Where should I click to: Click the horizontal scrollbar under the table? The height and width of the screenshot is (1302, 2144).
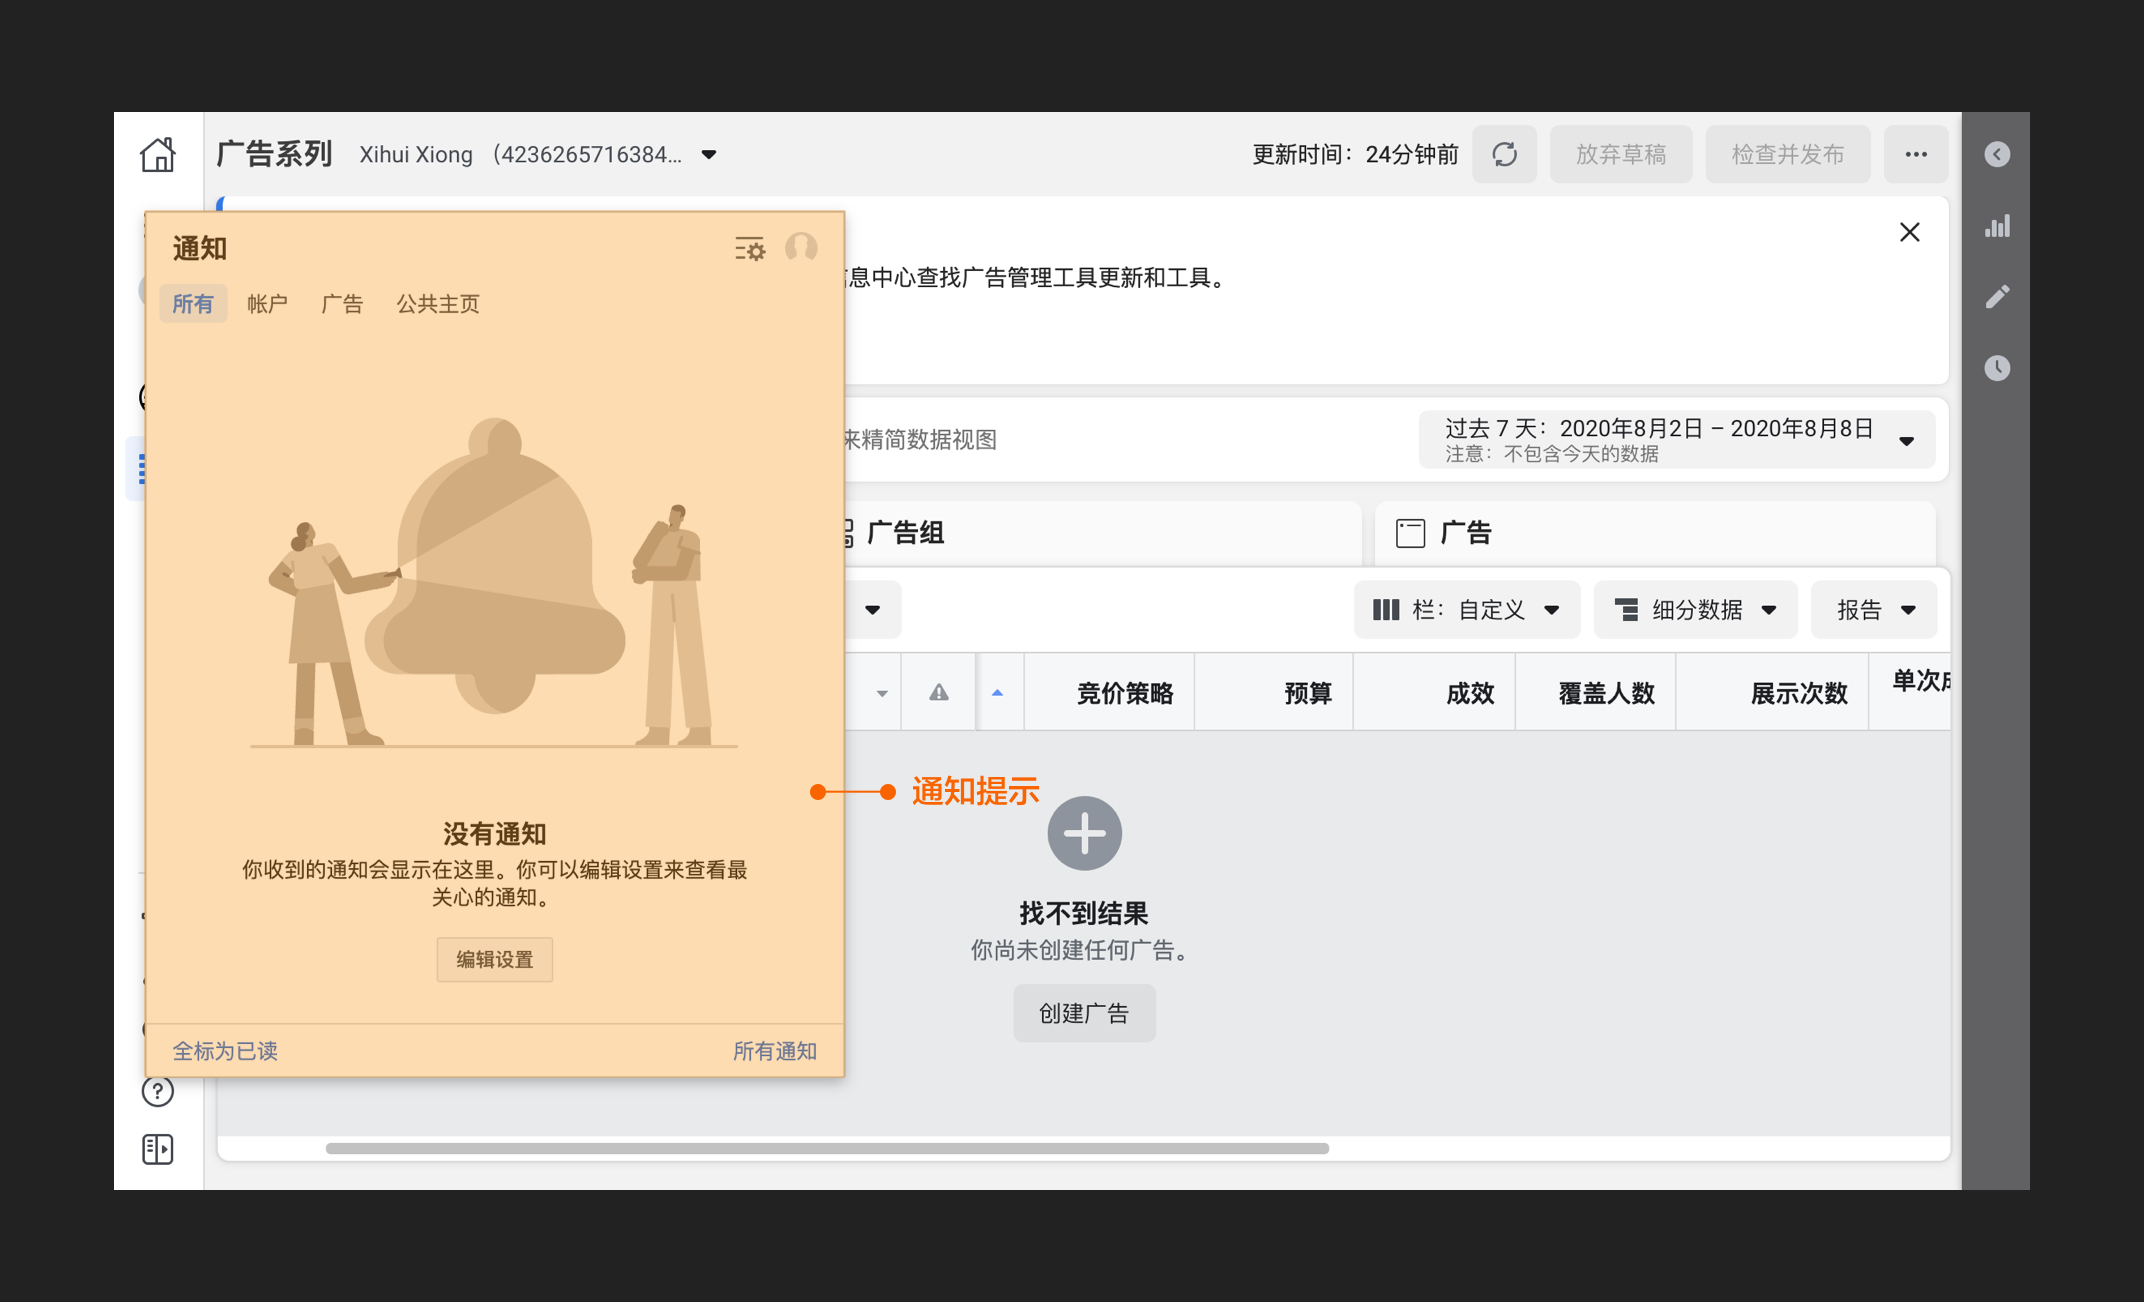point(827,1148)
